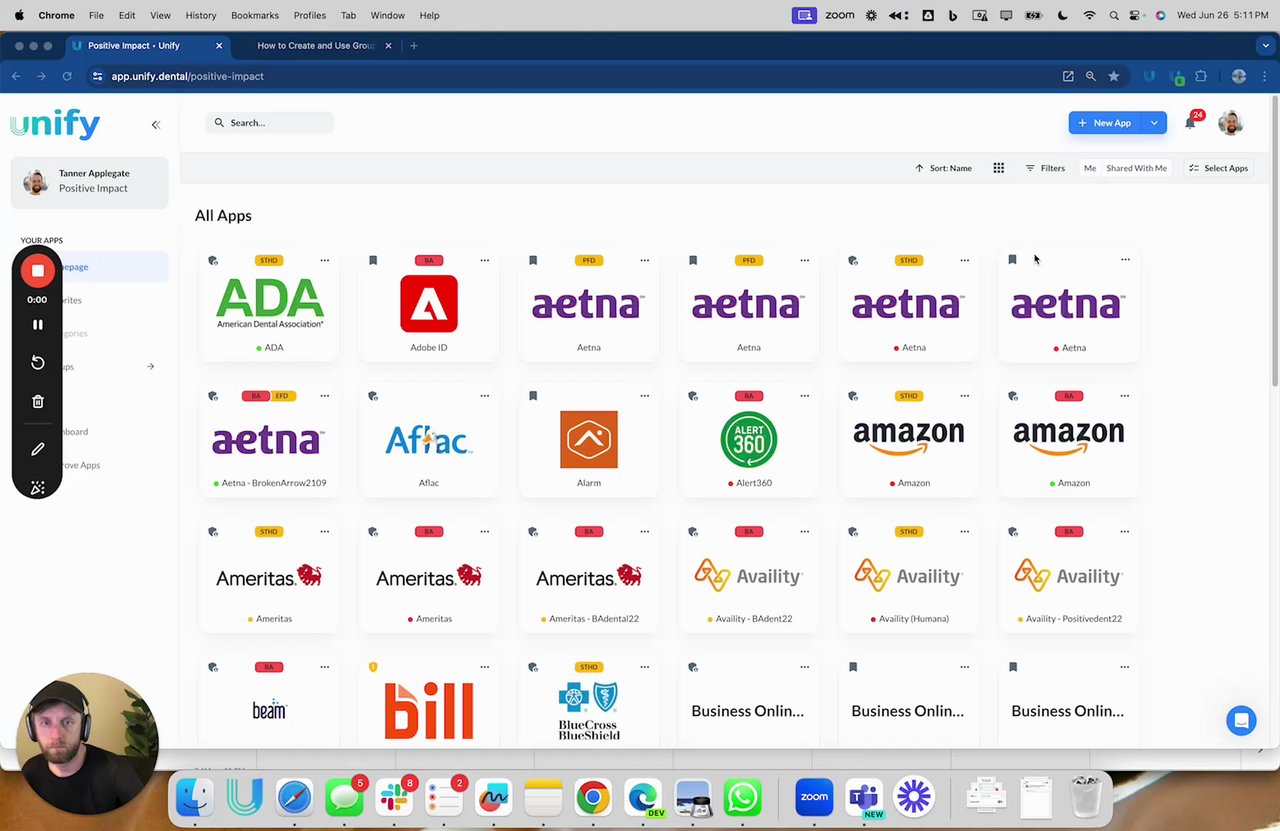Click the shared icon on Aflac card
The width and height of the screenshot is (1280, 831).
[373, 396]
